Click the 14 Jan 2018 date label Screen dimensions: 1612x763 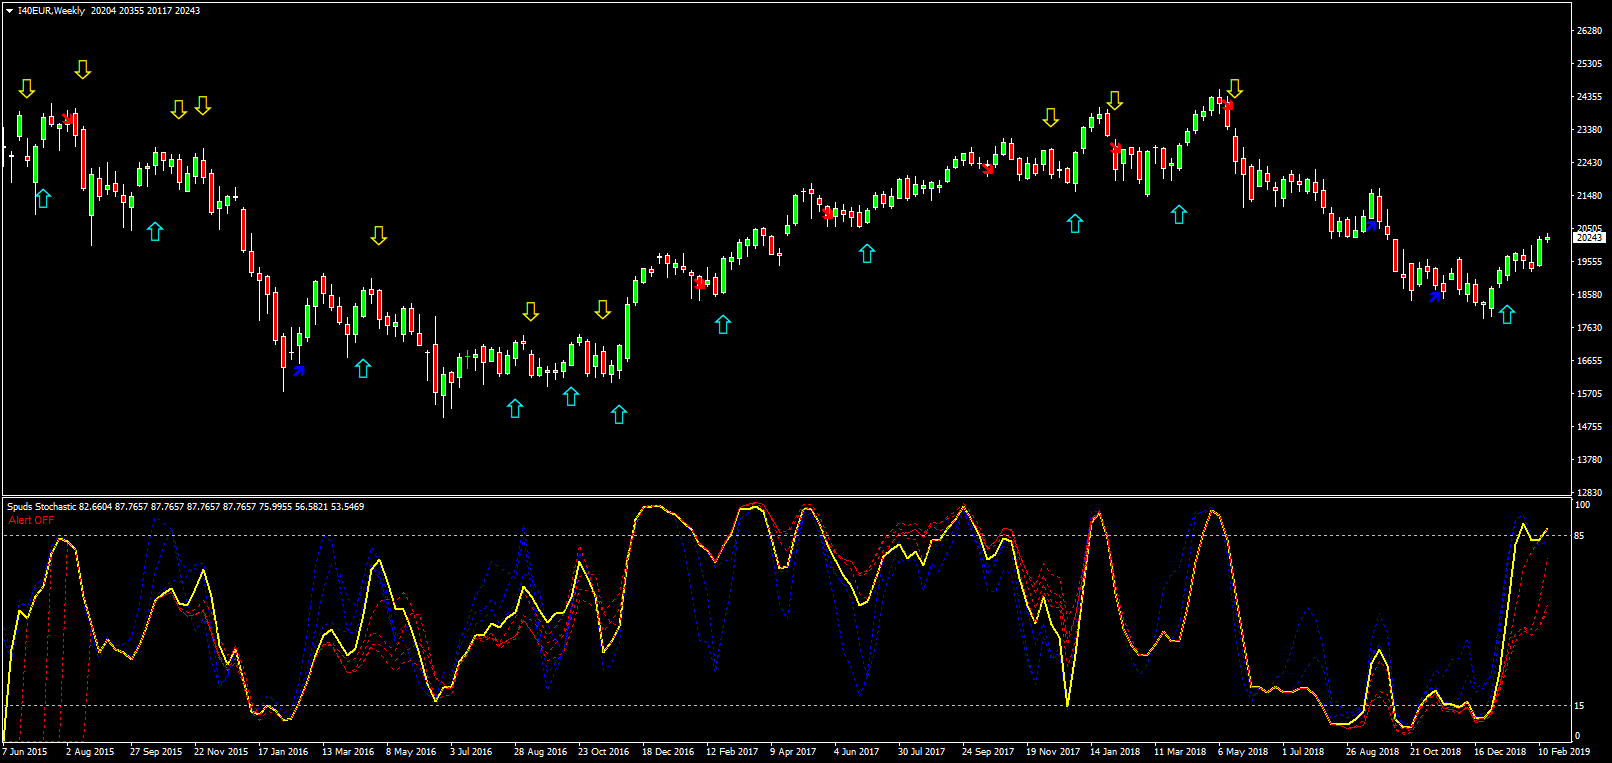point(1115,752)
